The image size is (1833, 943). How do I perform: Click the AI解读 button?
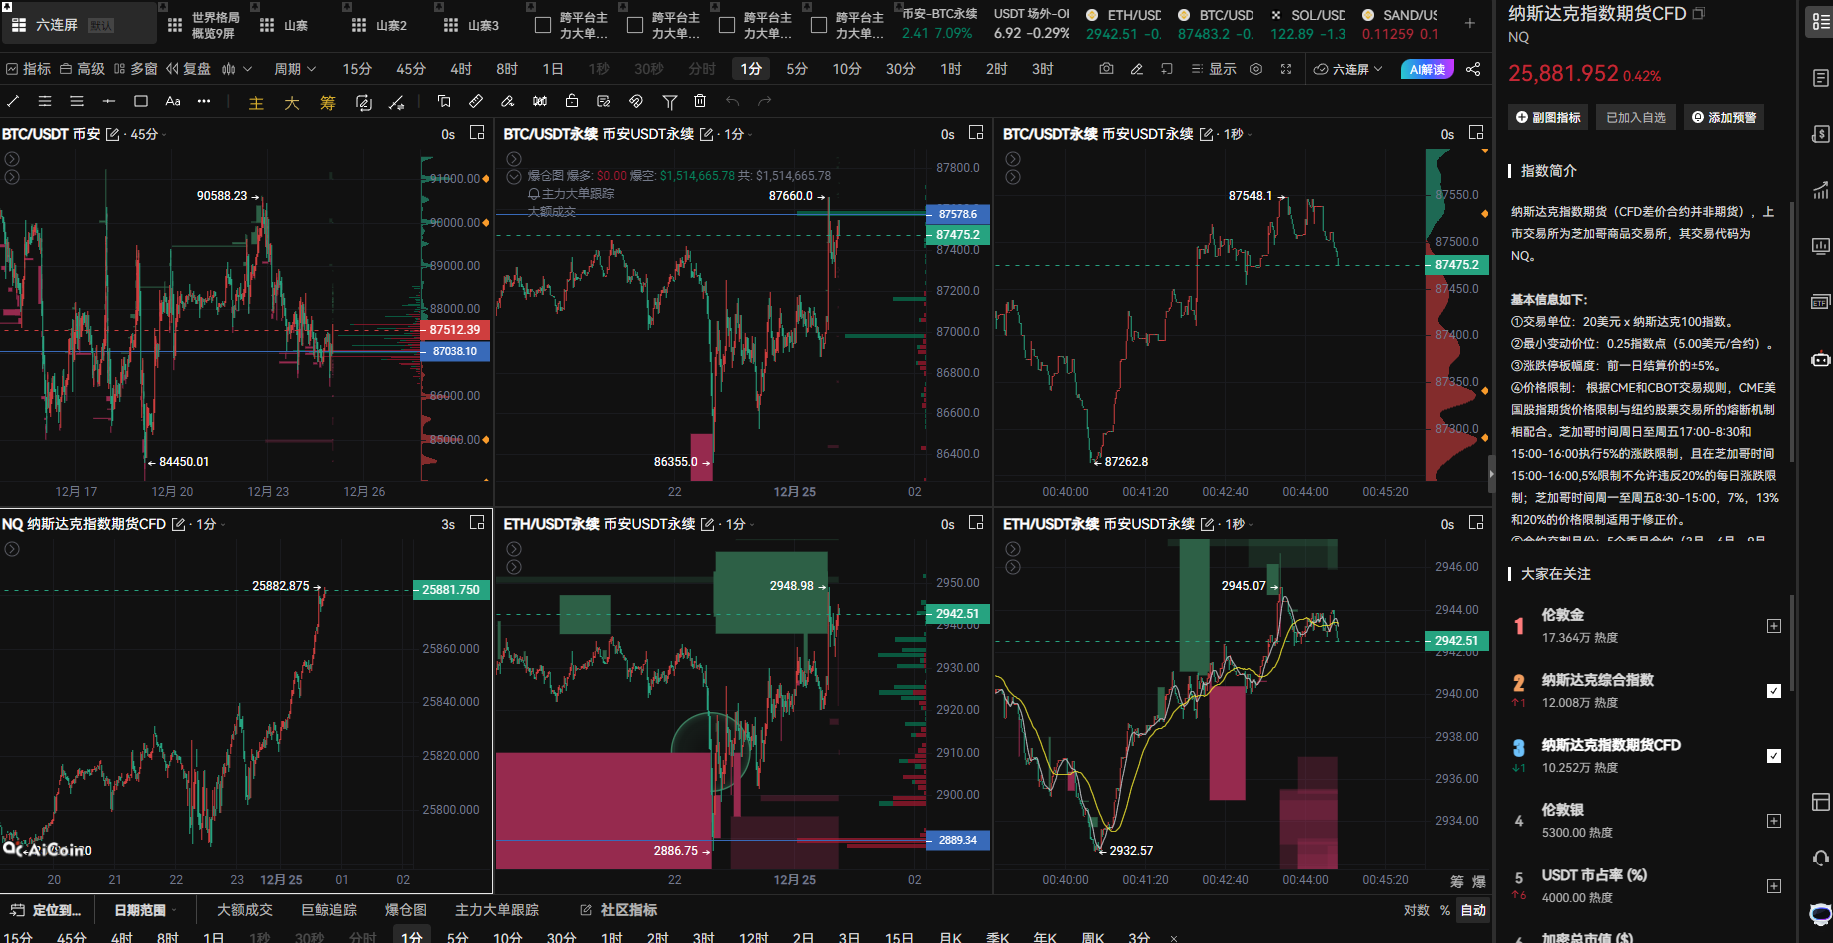coord(1427,69)
